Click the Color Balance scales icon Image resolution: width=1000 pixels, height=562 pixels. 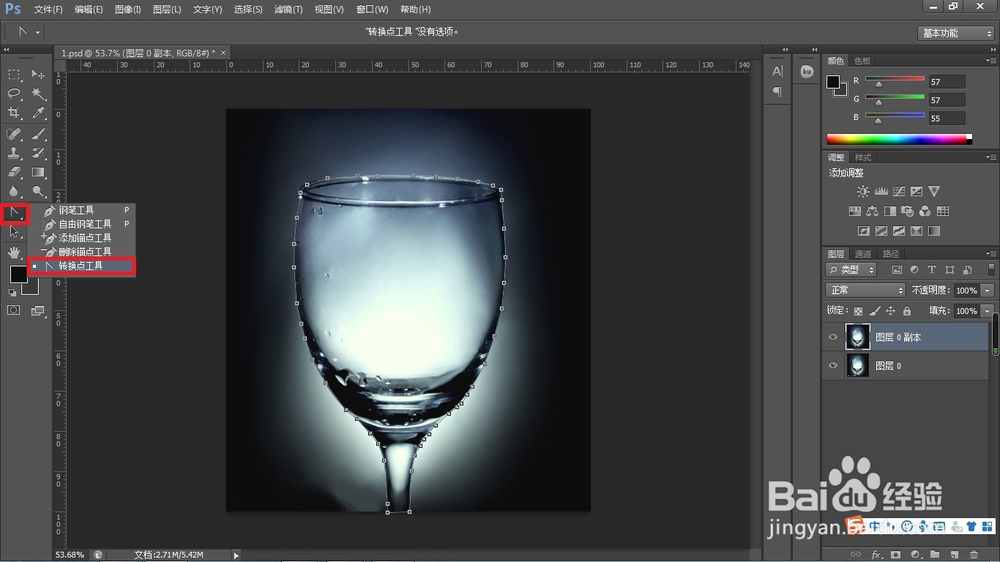click(872, 211)
